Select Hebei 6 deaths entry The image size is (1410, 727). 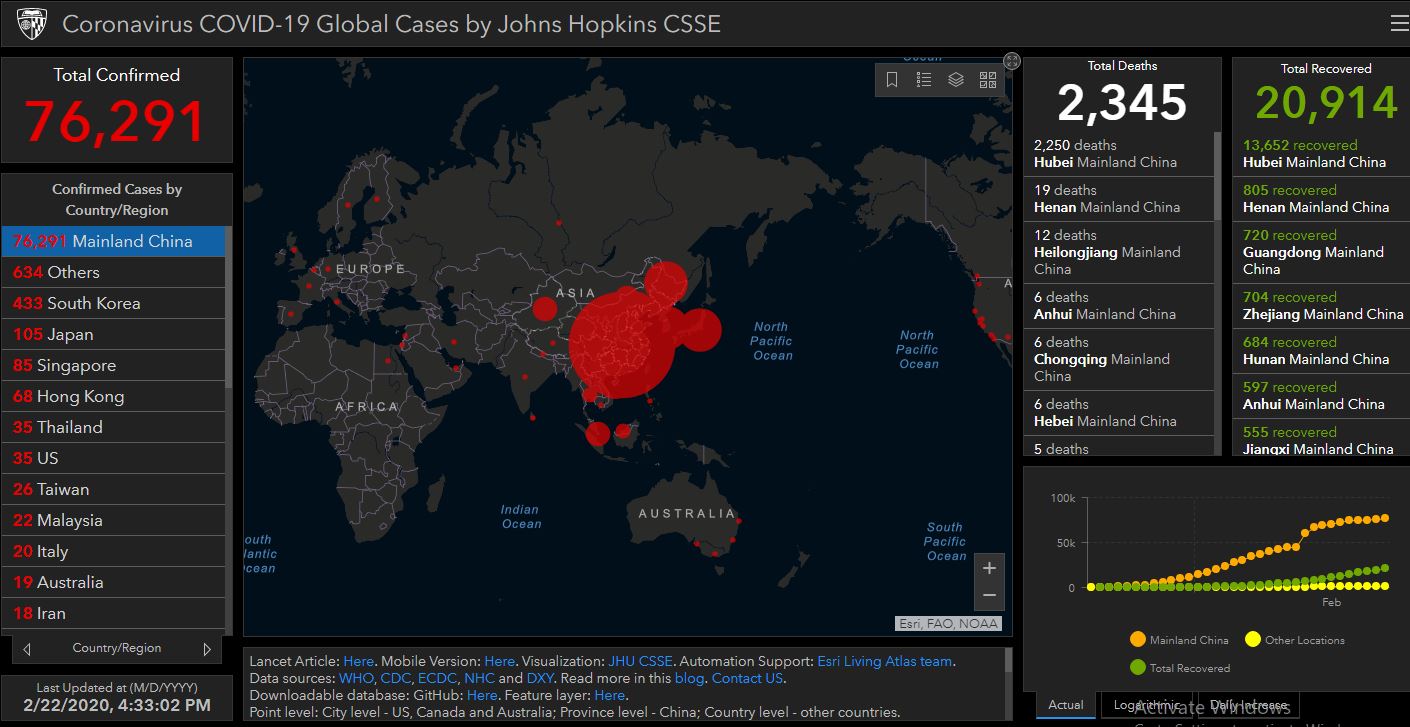(1118, 413)
